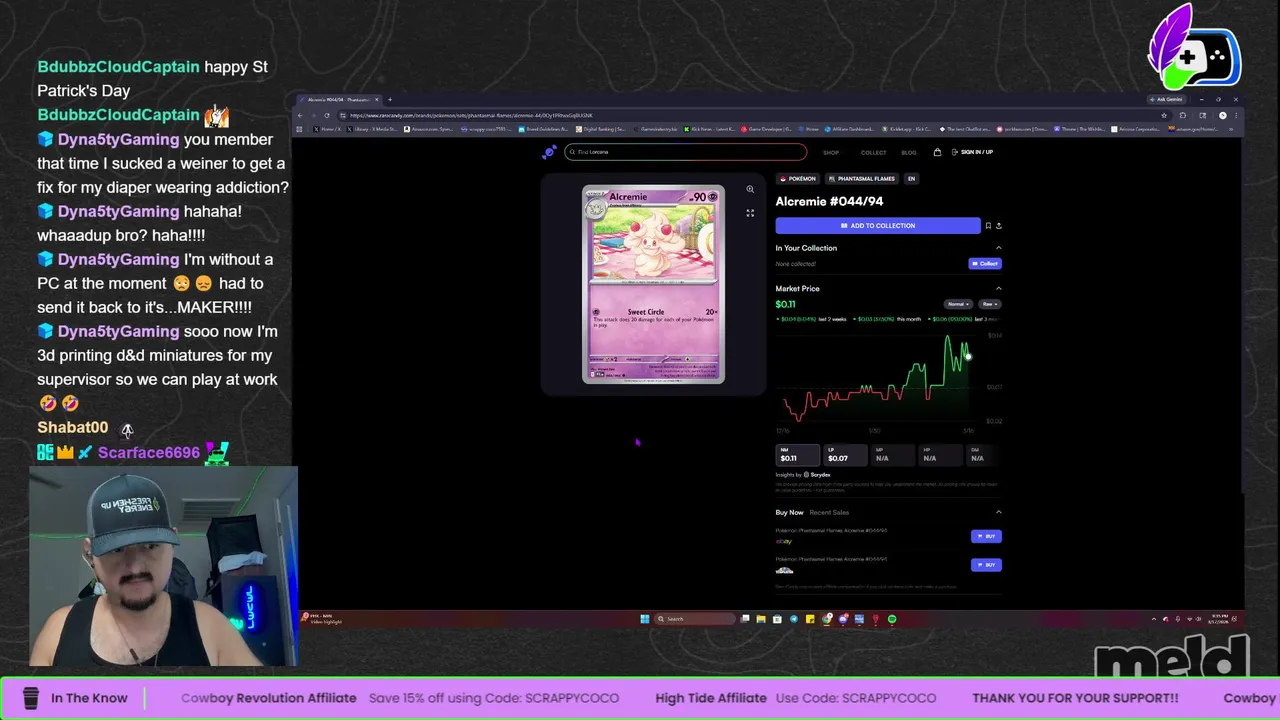The width and height of the screenshot is (1280, 720).
Task: Click the browser reload icon
Action: [x=326, y=115]
